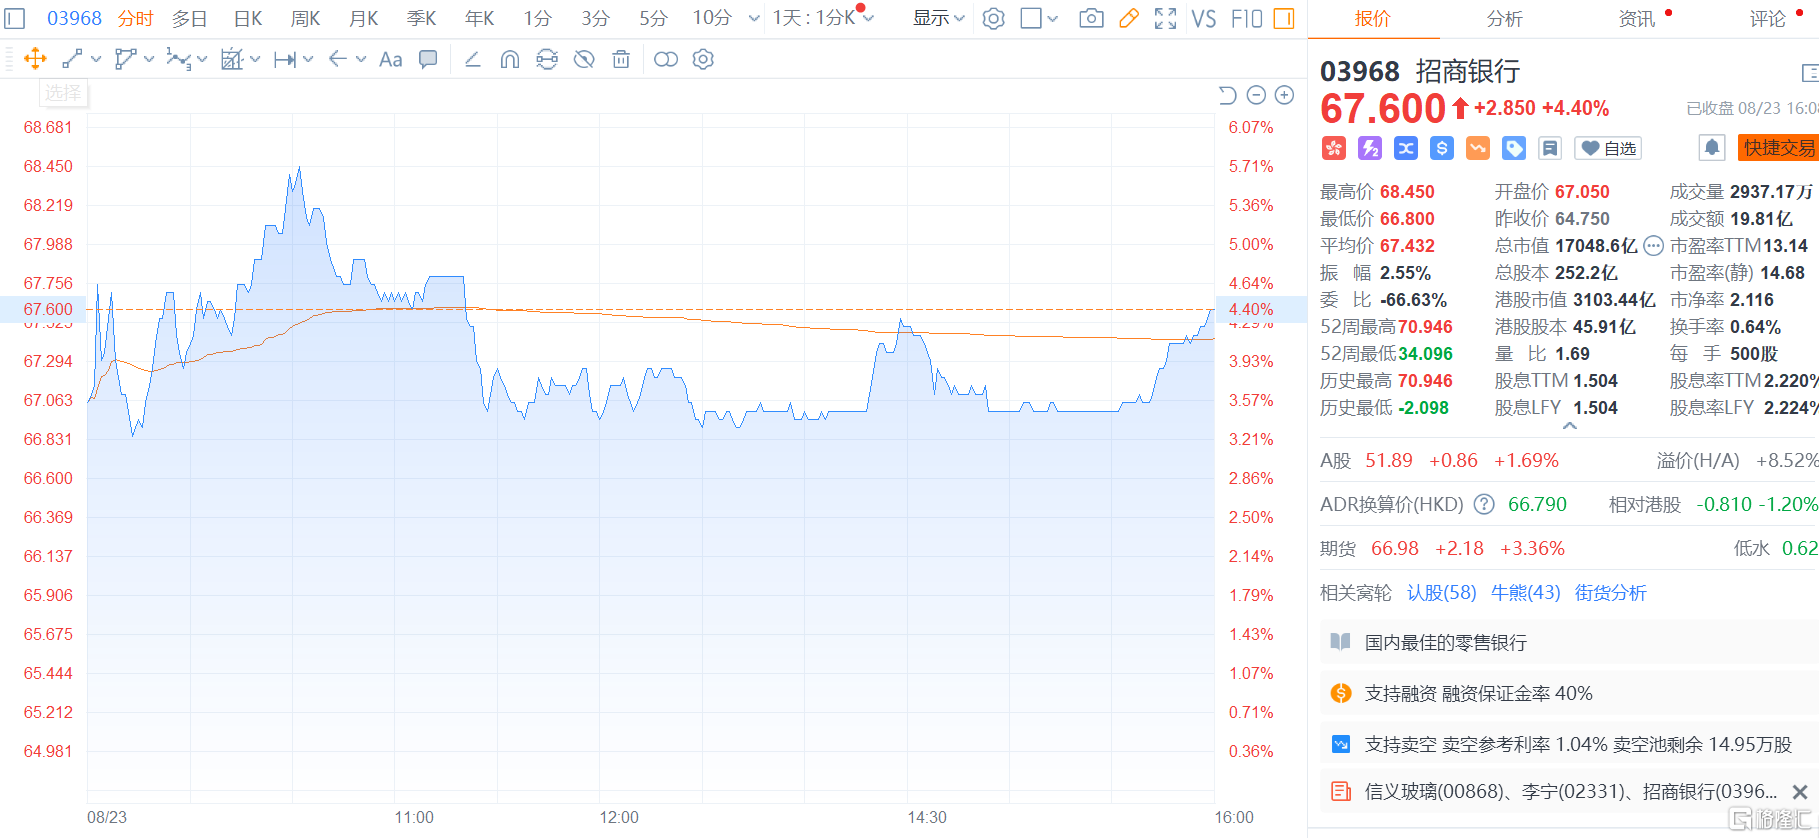This screenshot has height=838, width=1819.
Task: Collapse the quote details chevron
Action: tap(1570, 426)
